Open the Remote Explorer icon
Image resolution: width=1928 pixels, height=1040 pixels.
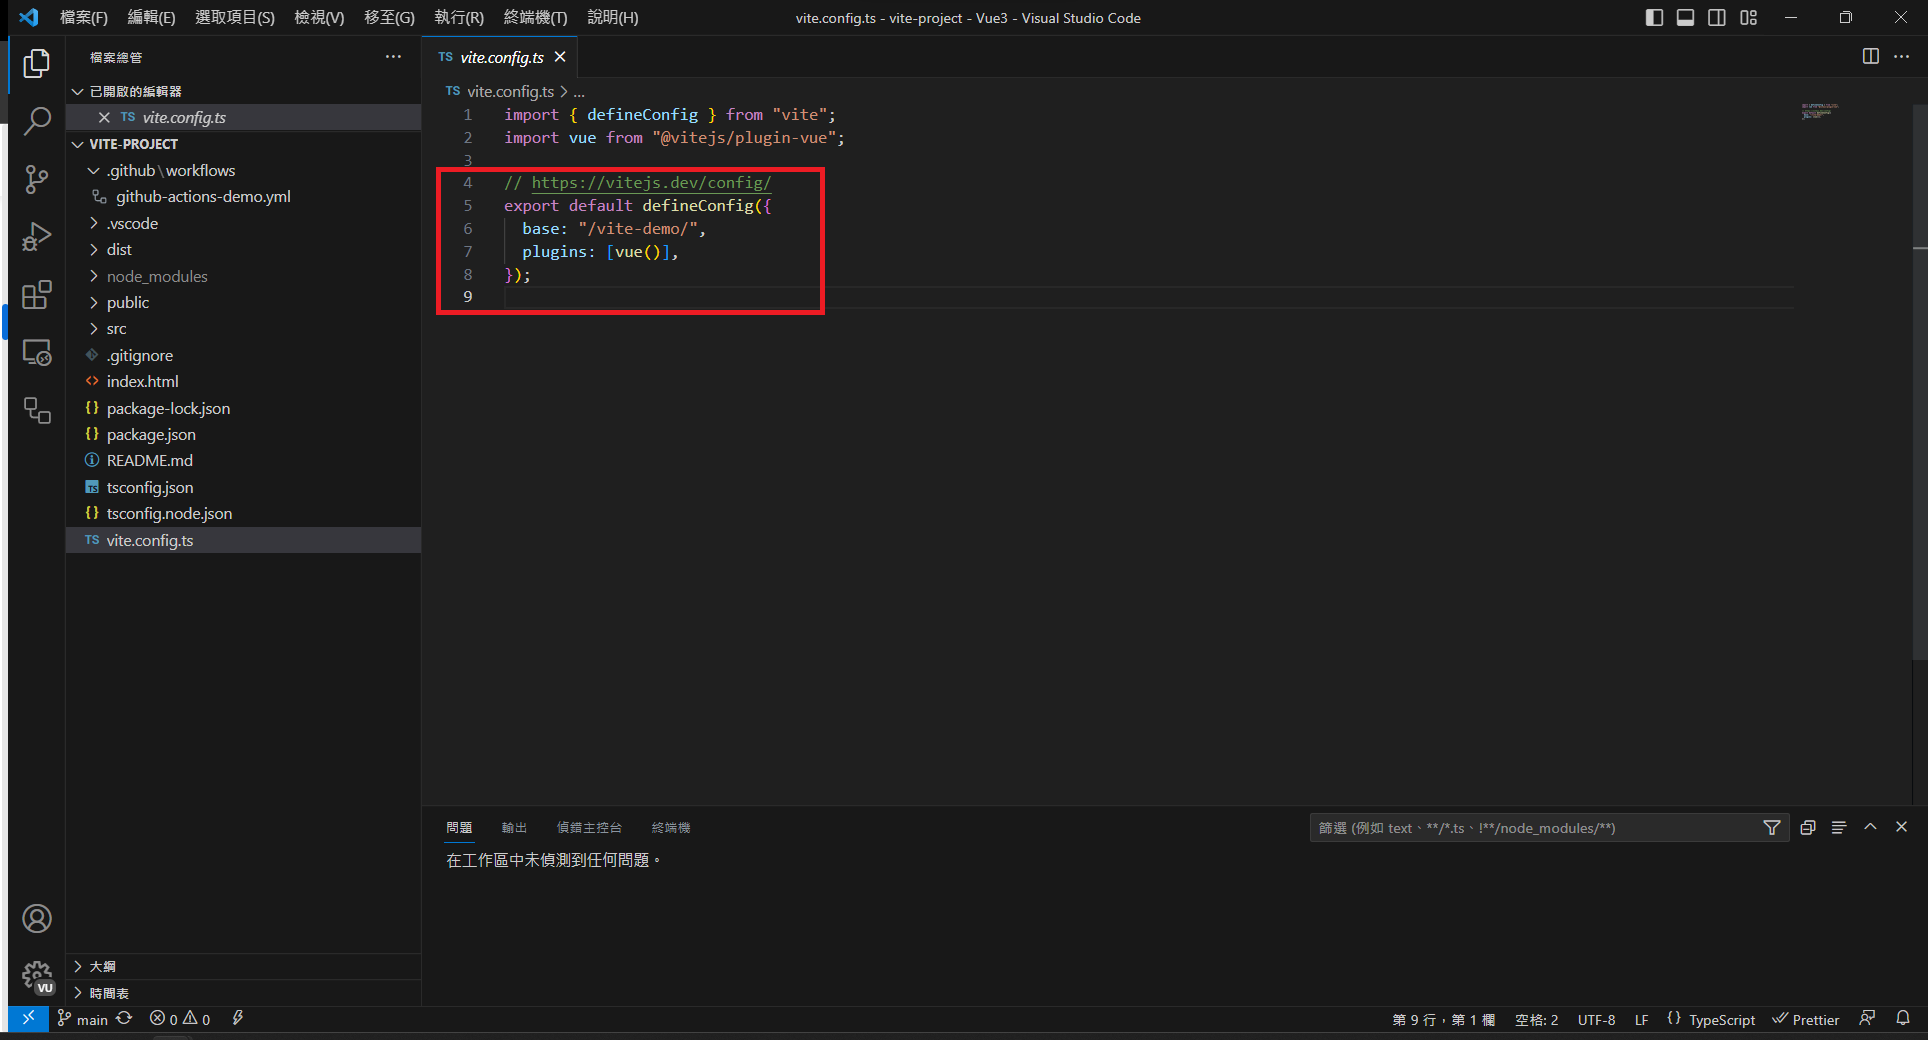[x=37, y=353]
